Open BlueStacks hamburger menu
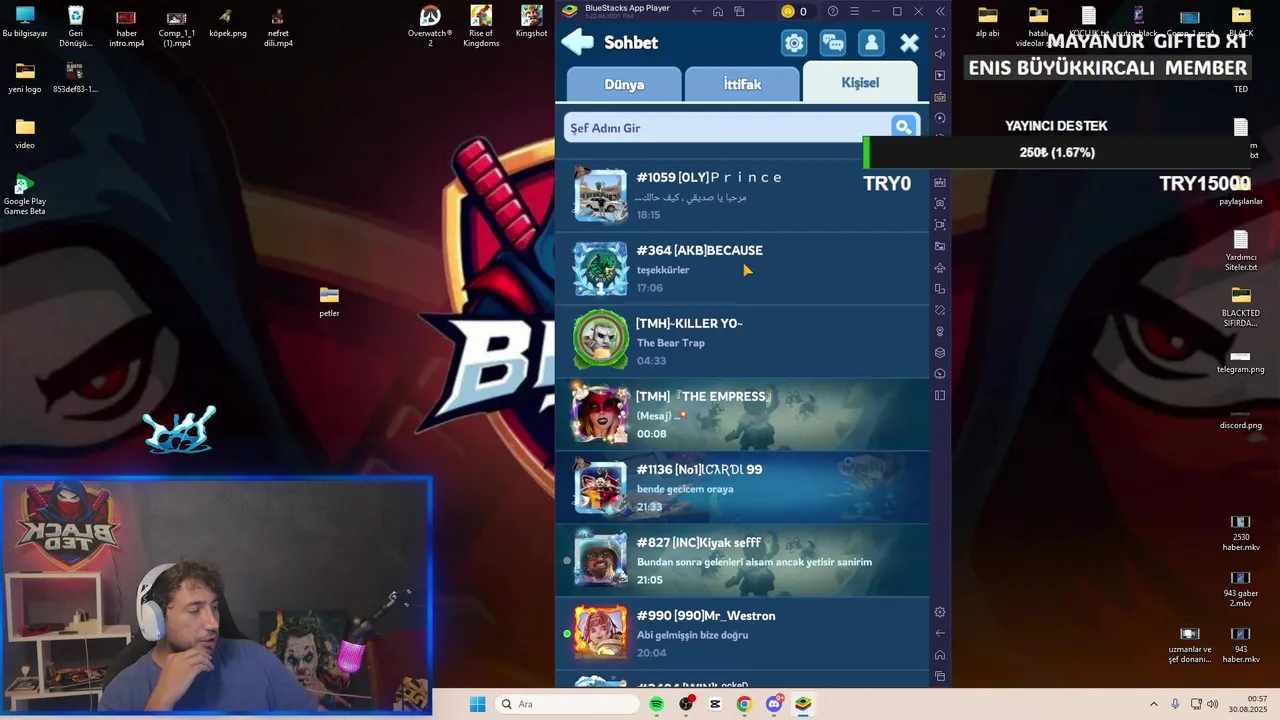Screen dimensions: 1280x720 [854, 11]
